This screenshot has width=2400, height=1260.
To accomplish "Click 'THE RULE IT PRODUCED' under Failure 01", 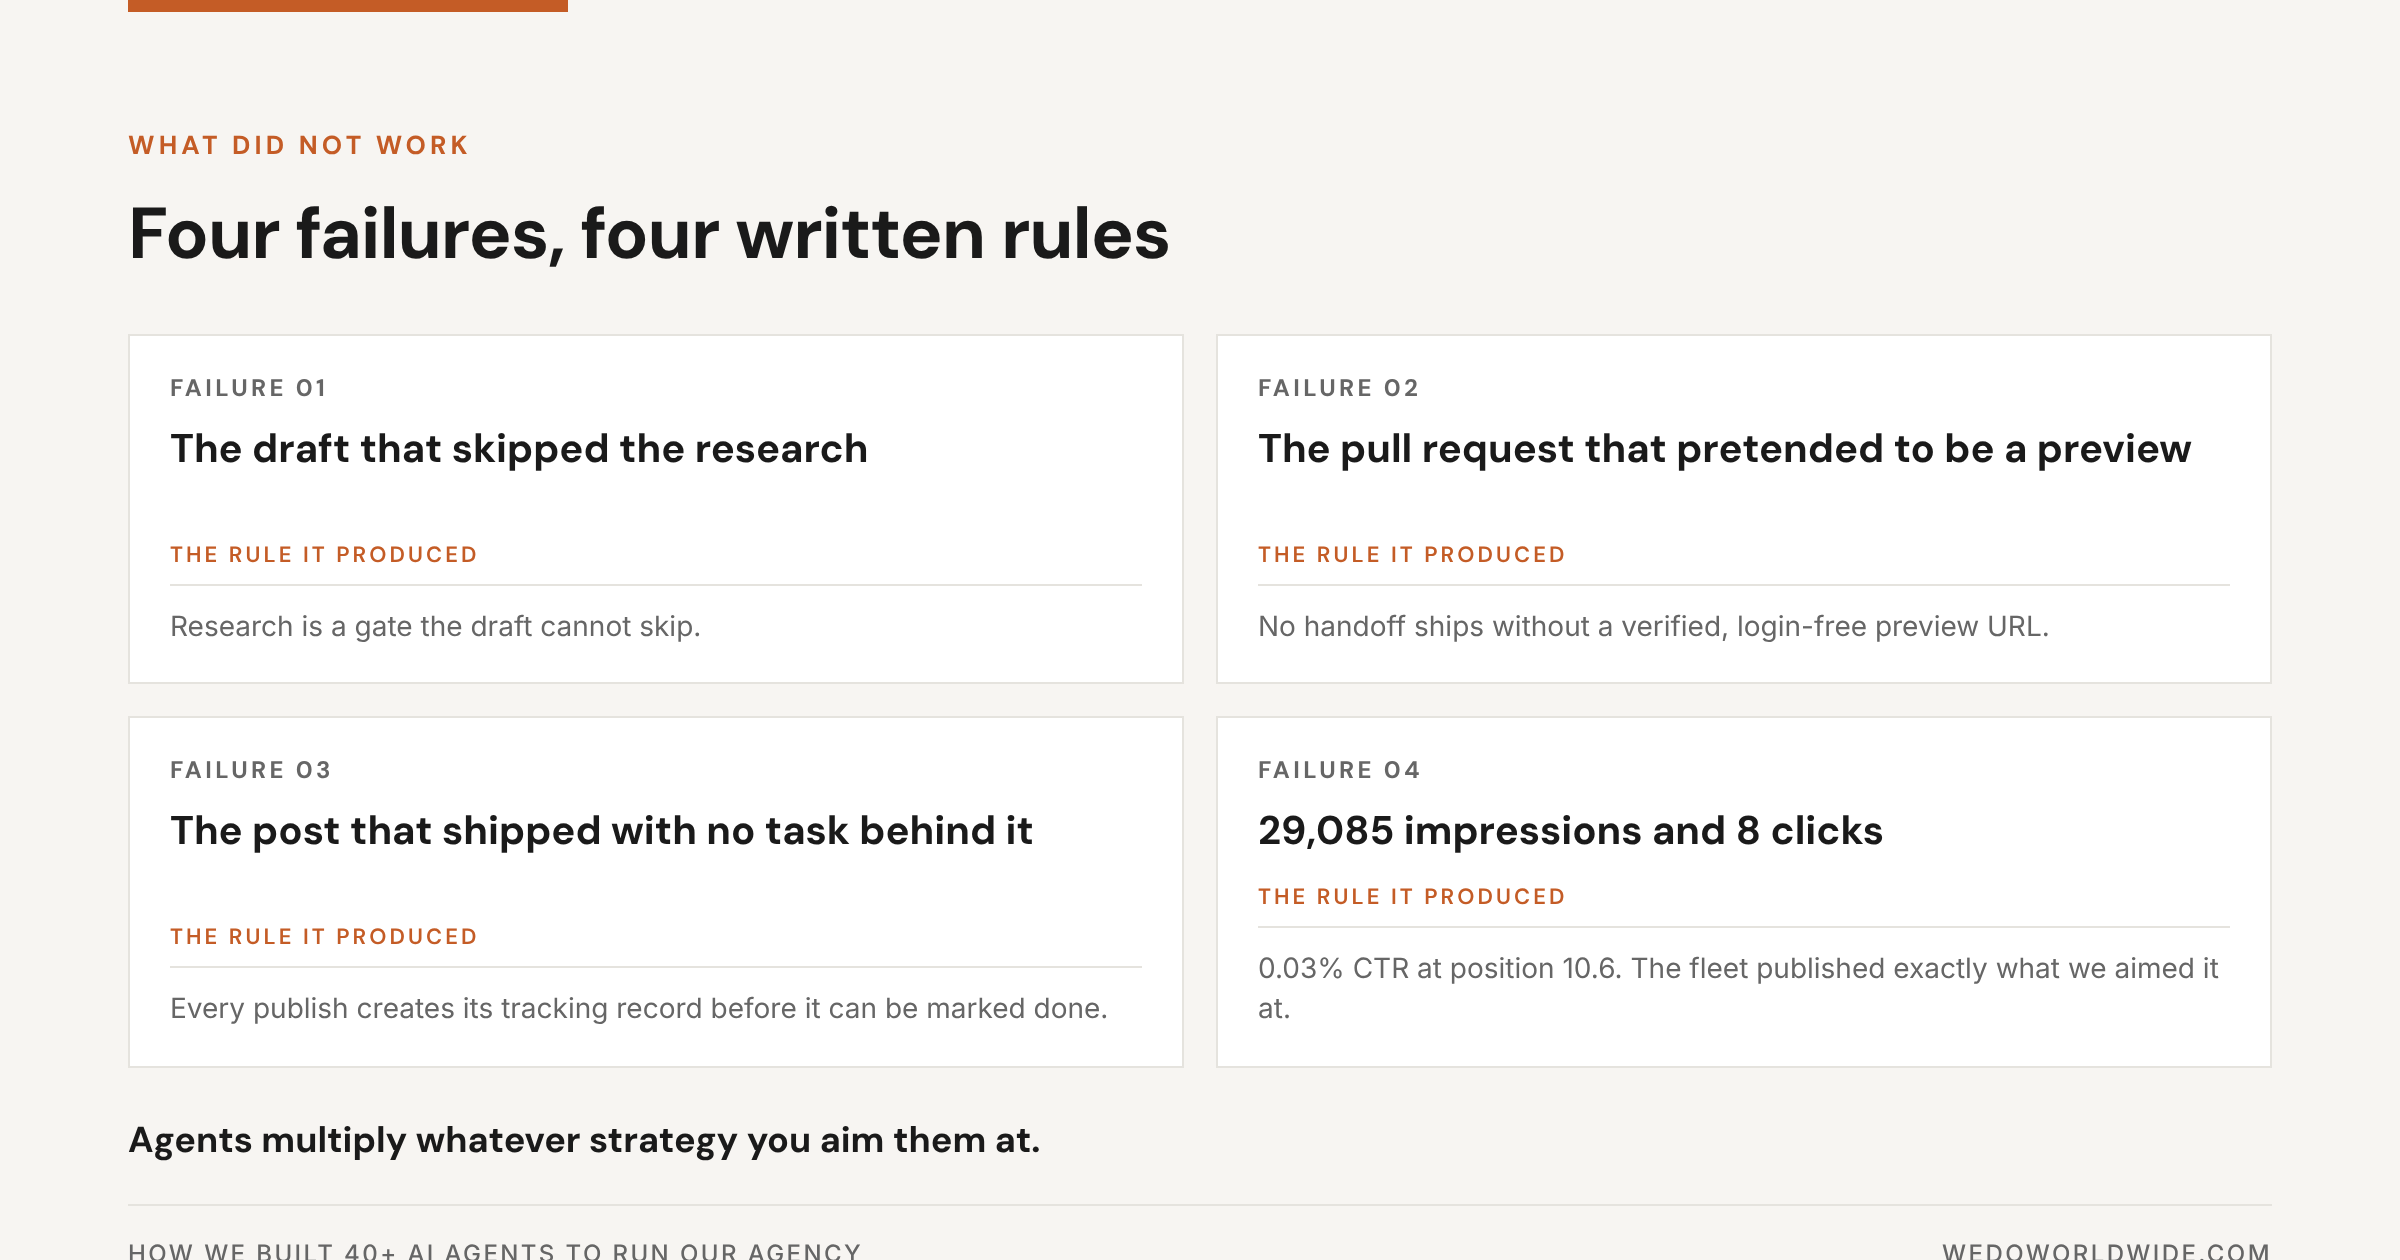I will coord(324,555).
